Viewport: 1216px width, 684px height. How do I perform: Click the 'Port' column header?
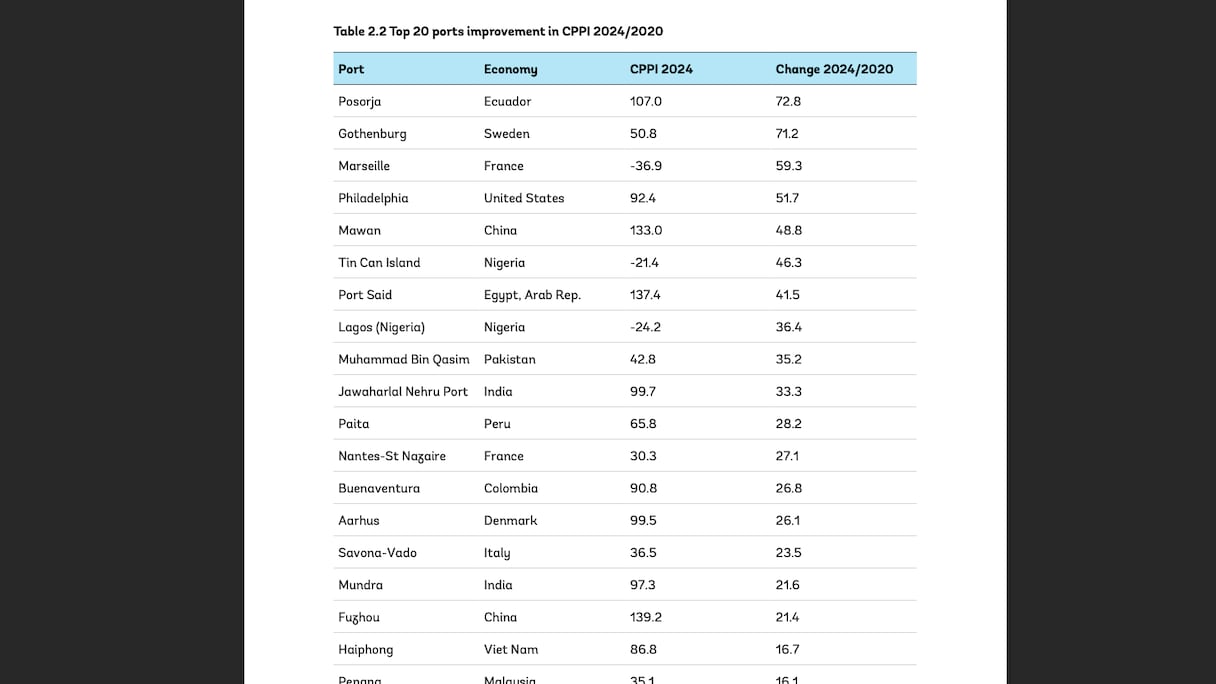351,69
